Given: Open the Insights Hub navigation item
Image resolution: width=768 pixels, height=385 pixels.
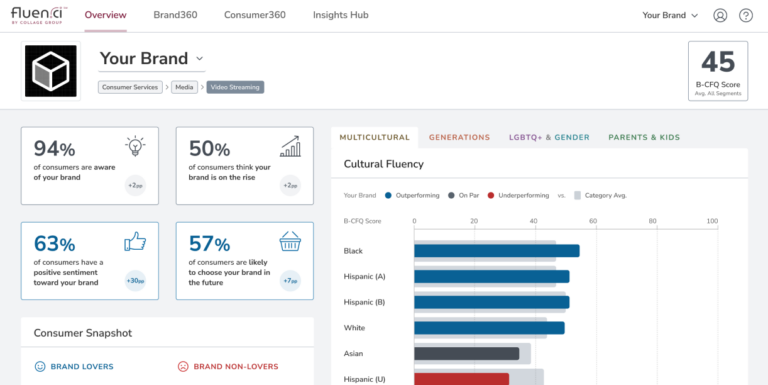Looking at the screenshot, I should 340,15.
